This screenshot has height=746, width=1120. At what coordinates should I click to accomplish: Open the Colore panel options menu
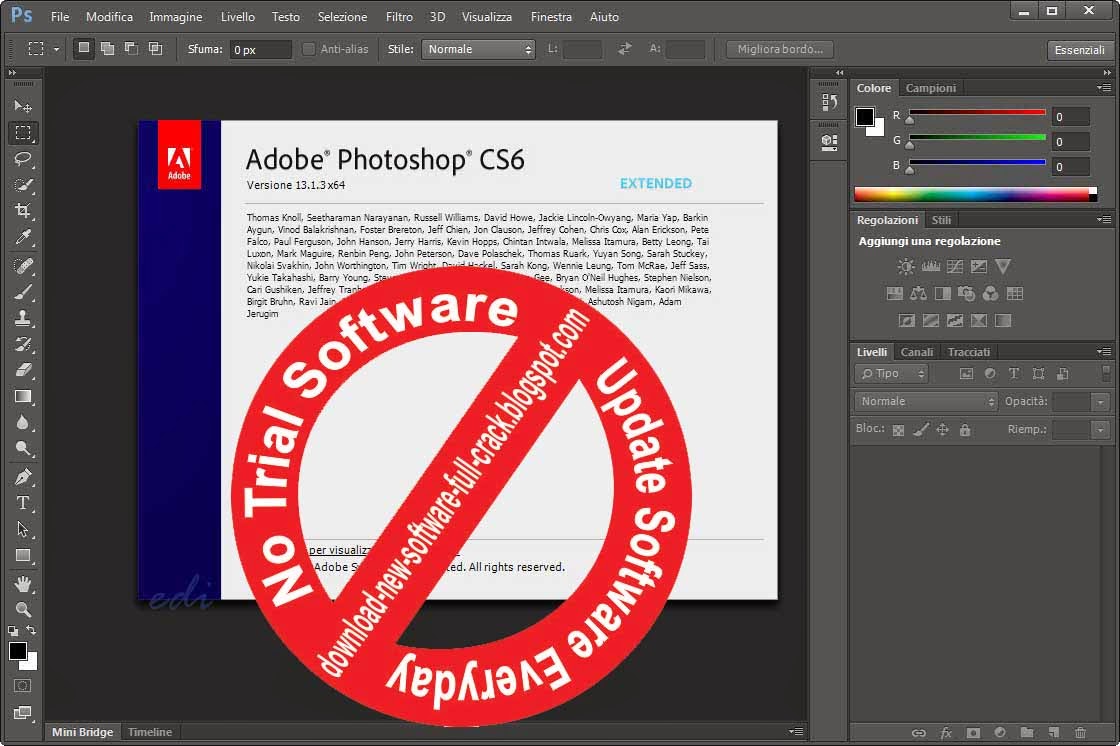1104,88
